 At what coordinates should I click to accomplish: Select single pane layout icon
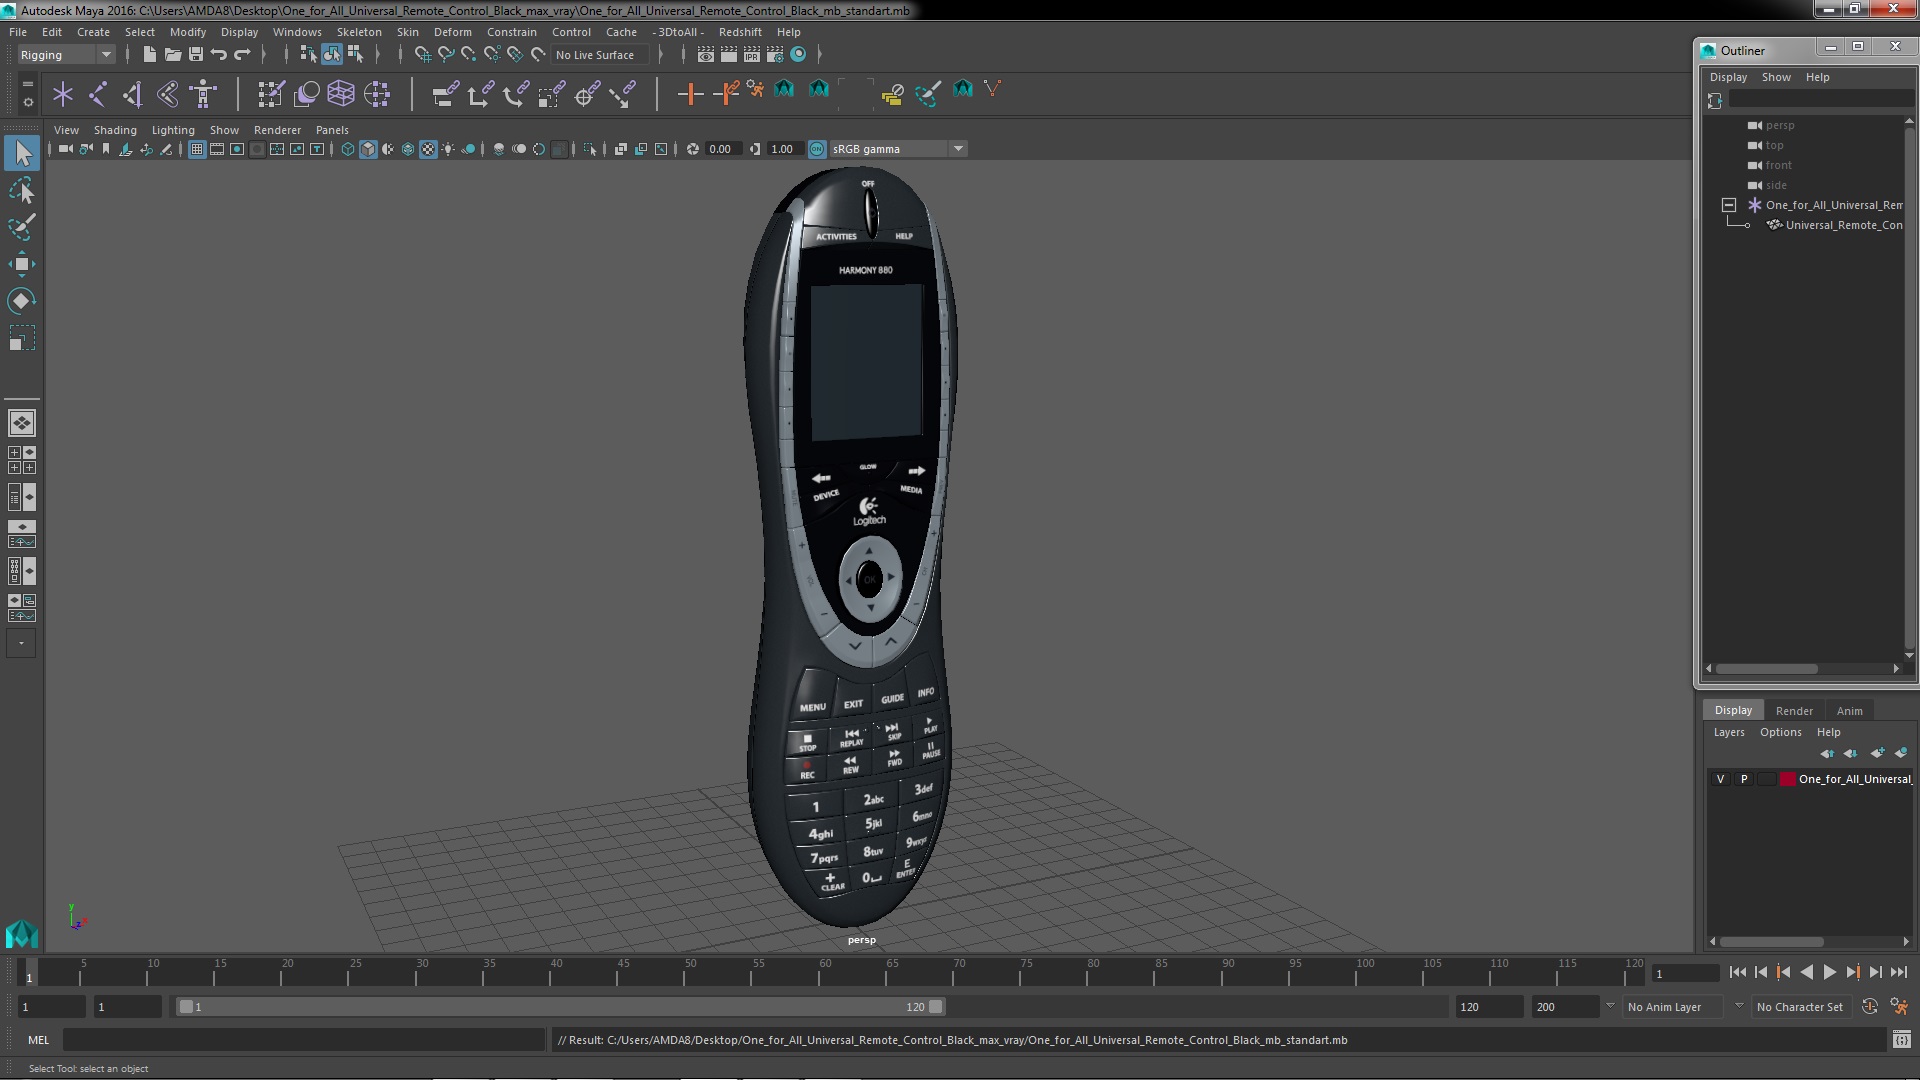(x=22, y=423)
